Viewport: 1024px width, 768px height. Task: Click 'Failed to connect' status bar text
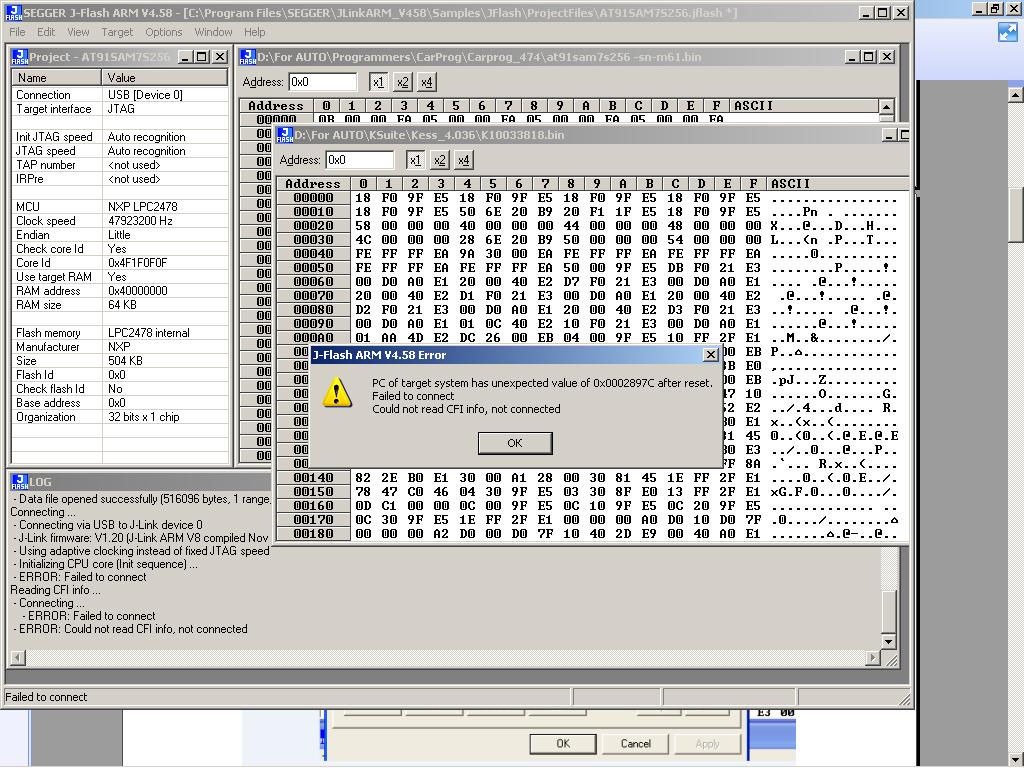(x=46, y=697)
